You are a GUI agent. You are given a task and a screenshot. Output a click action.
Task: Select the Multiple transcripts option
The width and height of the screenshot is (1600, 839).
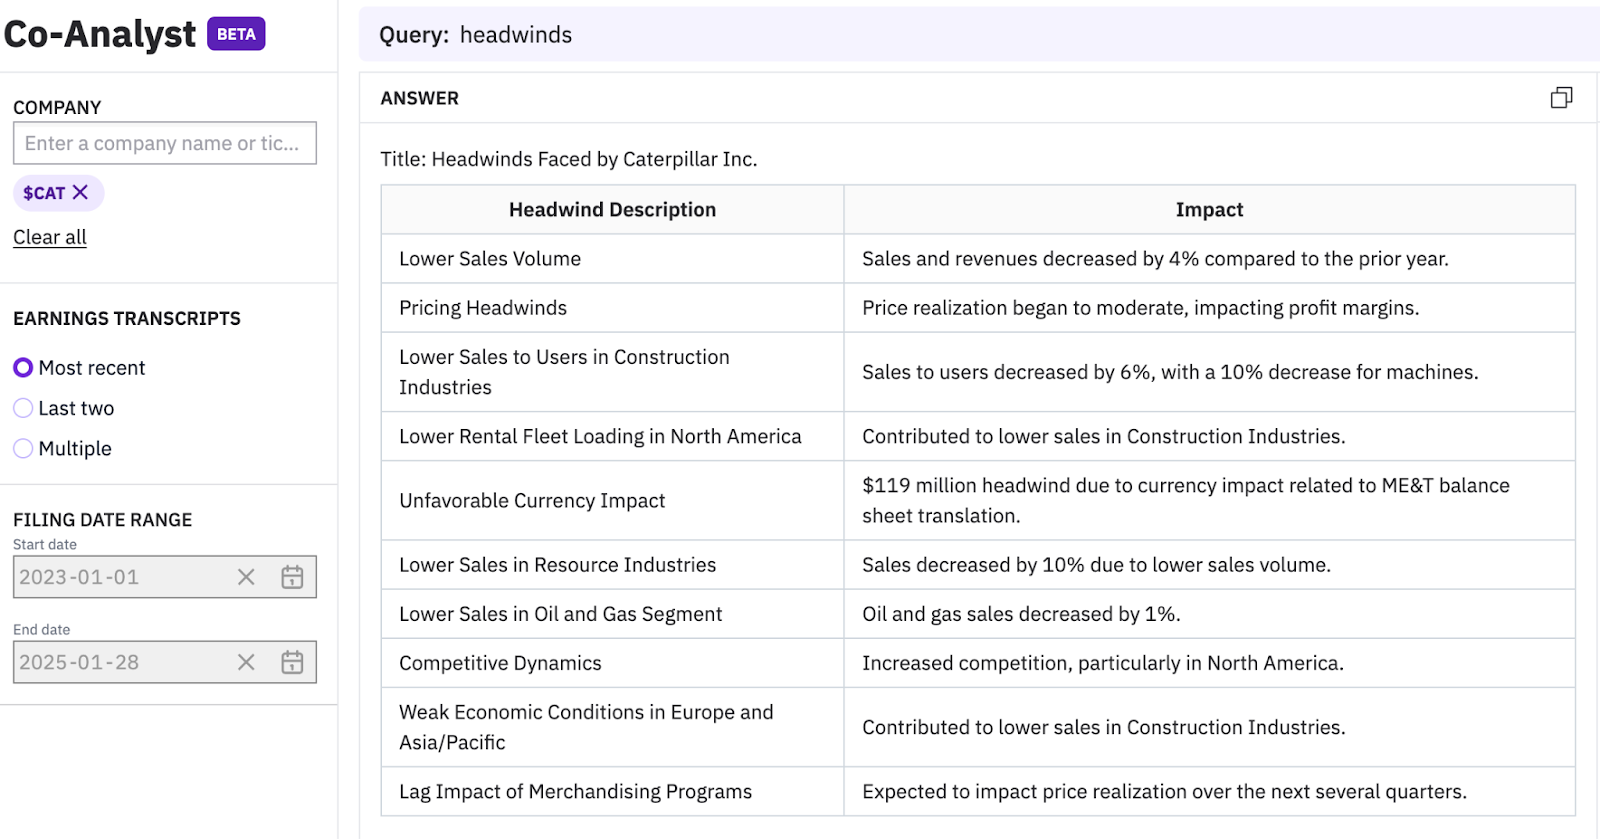(x=23, y=449)
